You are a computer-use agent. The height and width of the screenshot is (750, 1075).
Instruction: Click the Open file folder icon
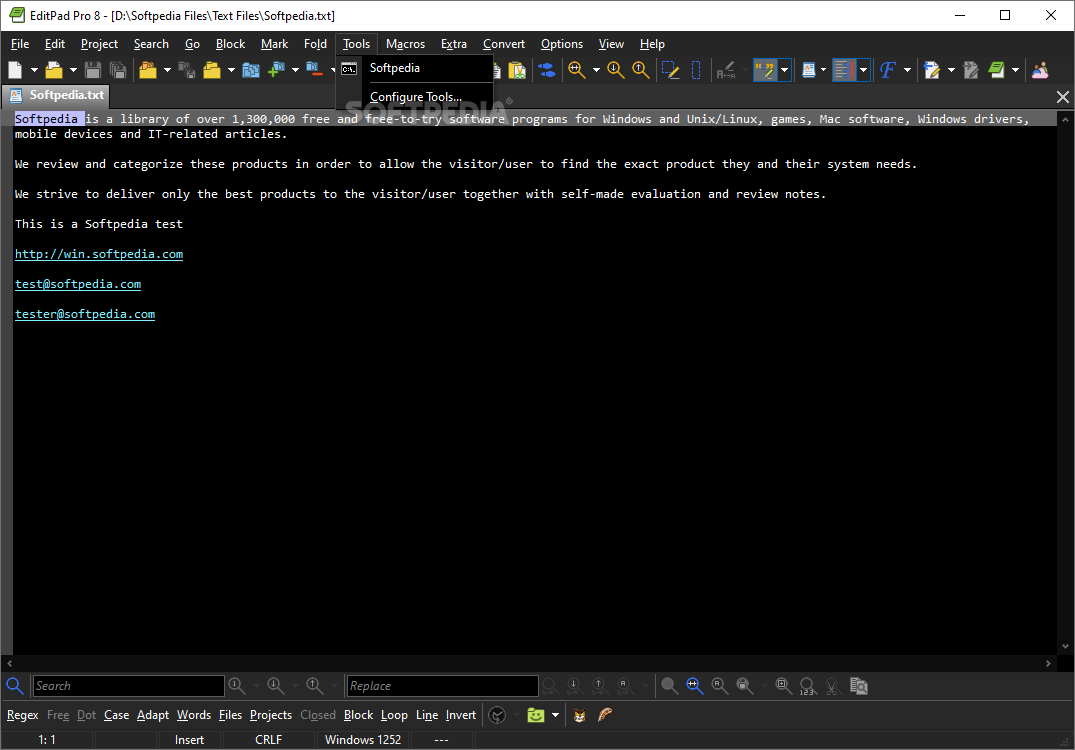click(x=54, y=70)
